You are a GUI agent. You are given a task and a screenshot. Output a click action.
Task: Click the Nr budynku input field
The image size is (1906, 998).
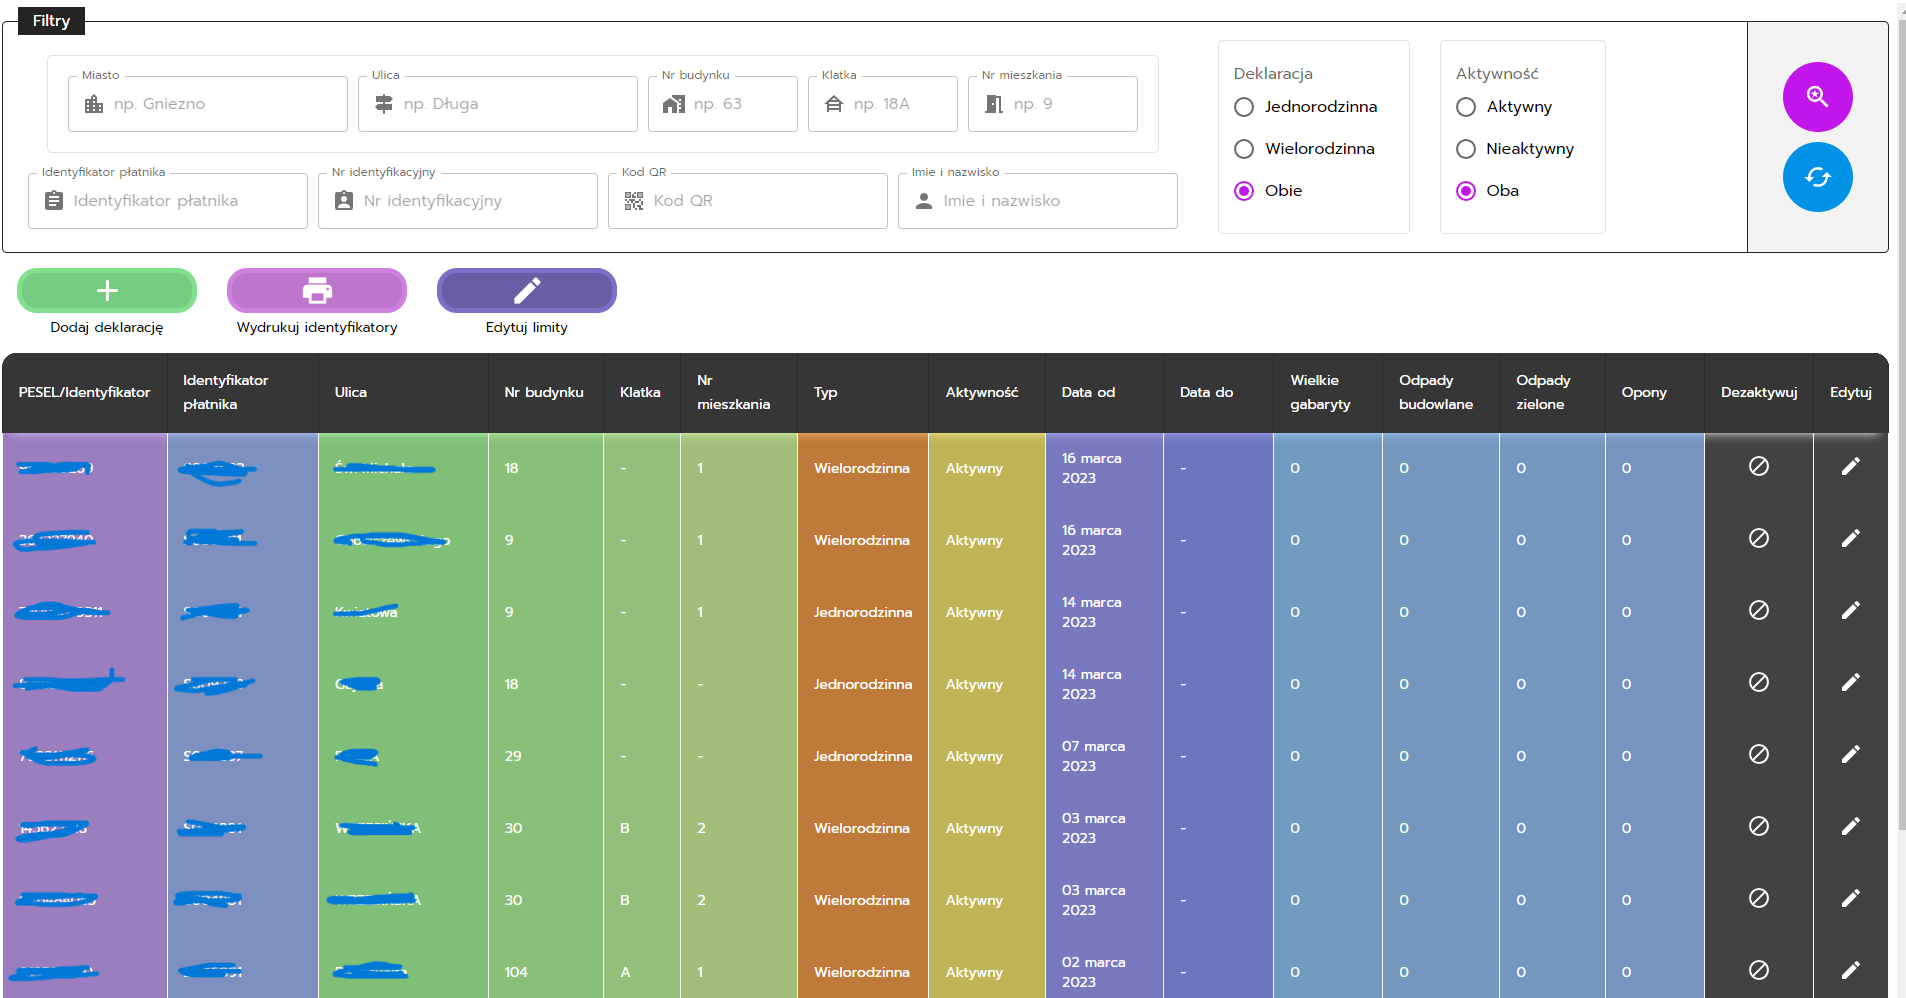723,104
